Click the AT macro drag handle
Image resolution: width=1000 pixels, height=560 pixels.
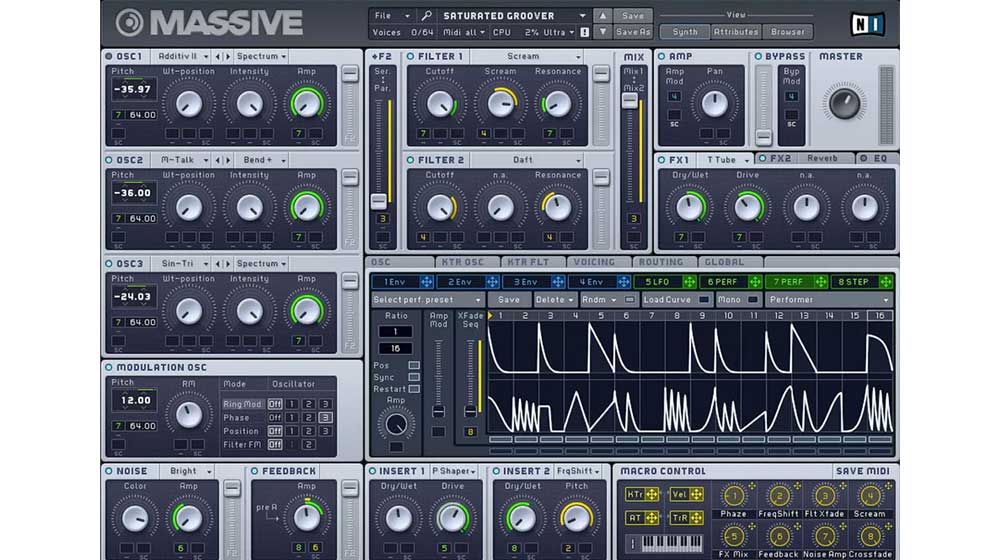pos(651,518)
